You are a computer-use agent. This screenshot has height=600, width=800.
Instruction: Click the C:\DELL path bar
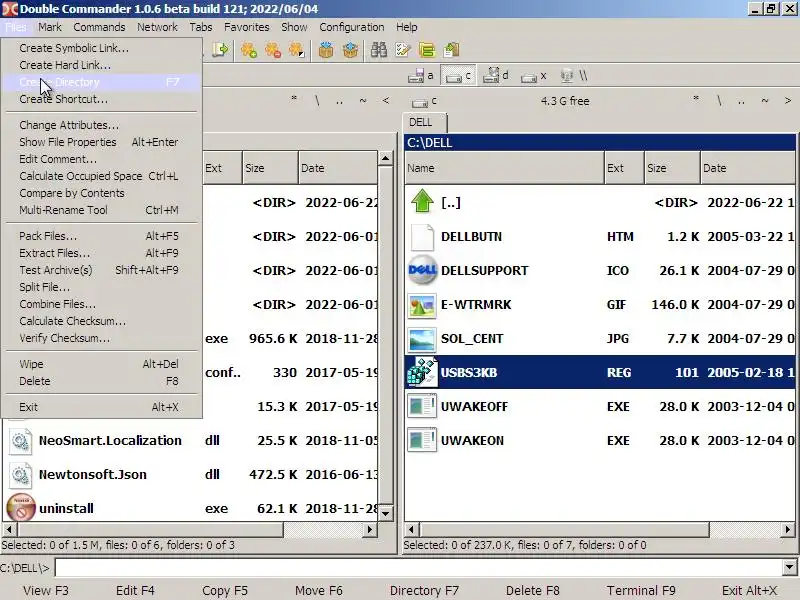[x=600, y=143]
